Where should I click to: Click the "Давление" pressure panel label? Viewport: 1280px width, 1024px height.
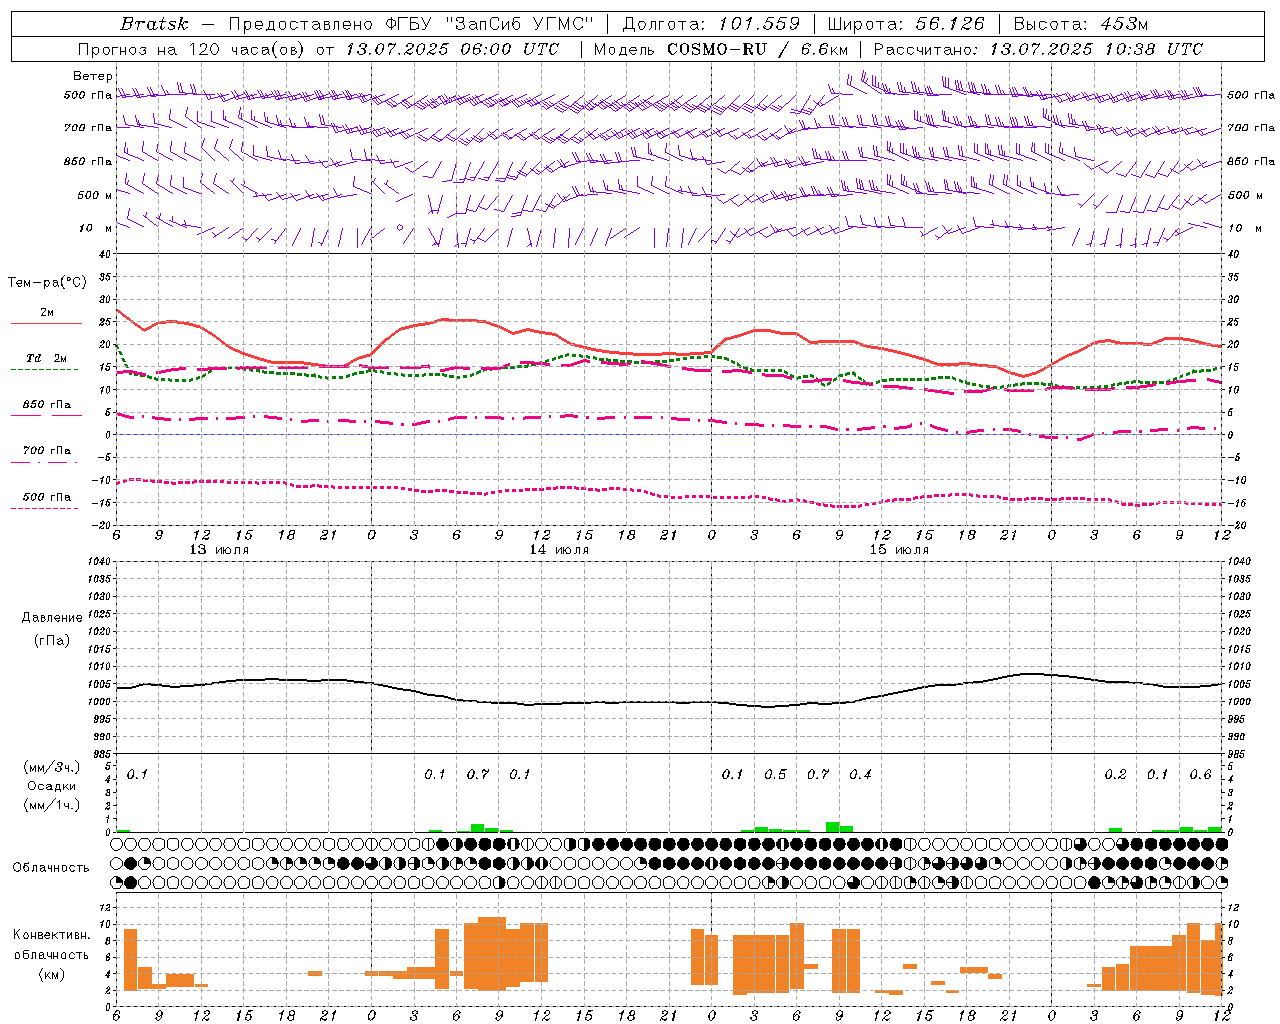[x=52, y=618]
